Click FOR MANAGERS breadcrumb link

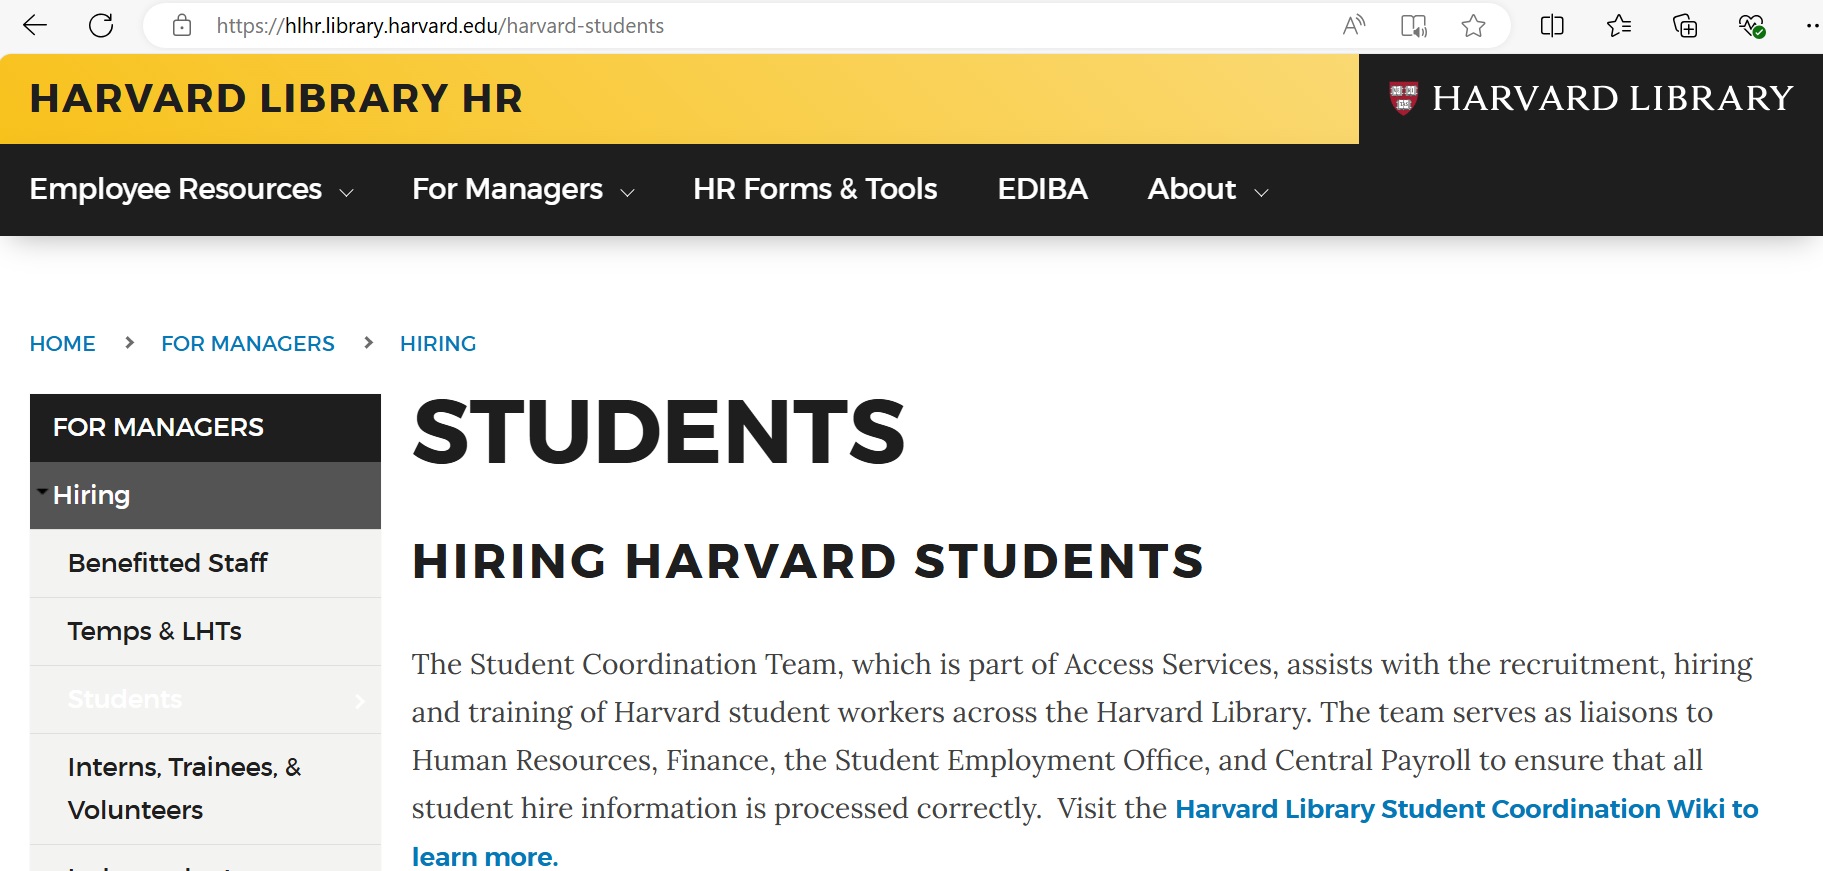248,344
